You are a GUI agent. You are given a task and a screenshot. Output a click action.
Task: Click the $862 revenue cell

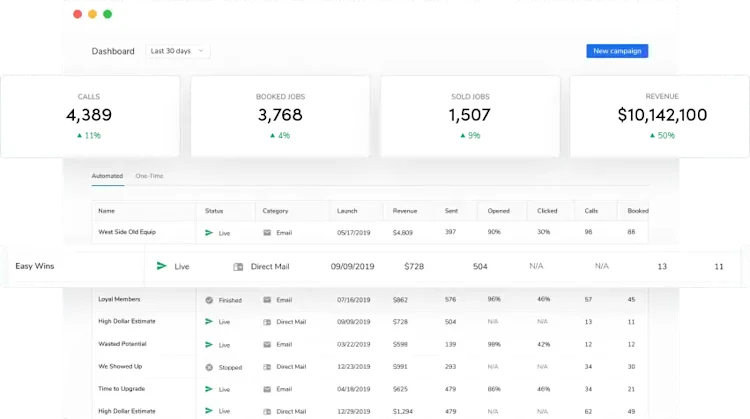(400, 300)
